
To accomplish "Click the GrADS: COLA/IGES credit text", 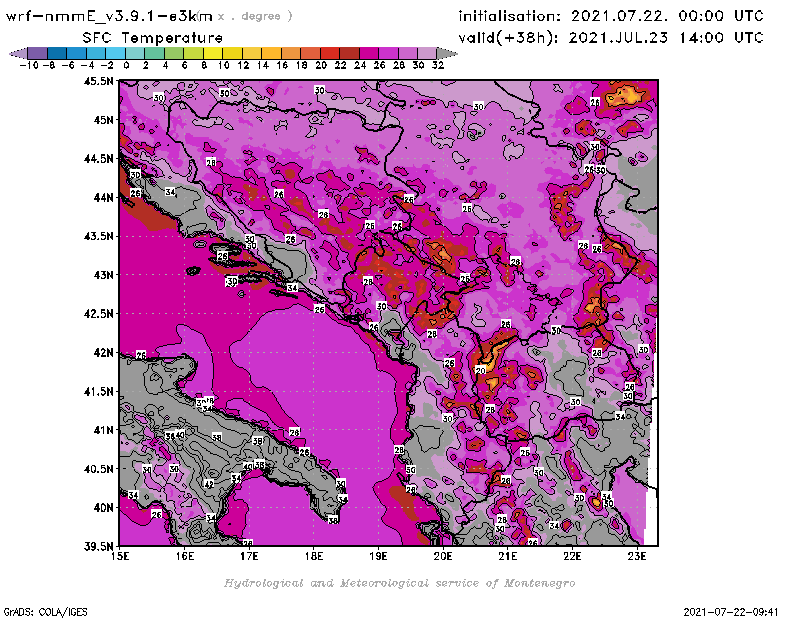I will [38, 610].
